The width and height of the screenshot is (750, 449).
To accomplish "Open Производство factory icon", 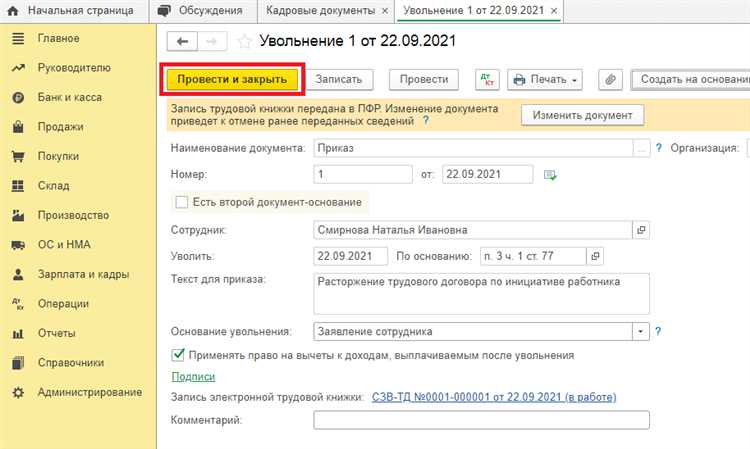I will coord(18,215).
